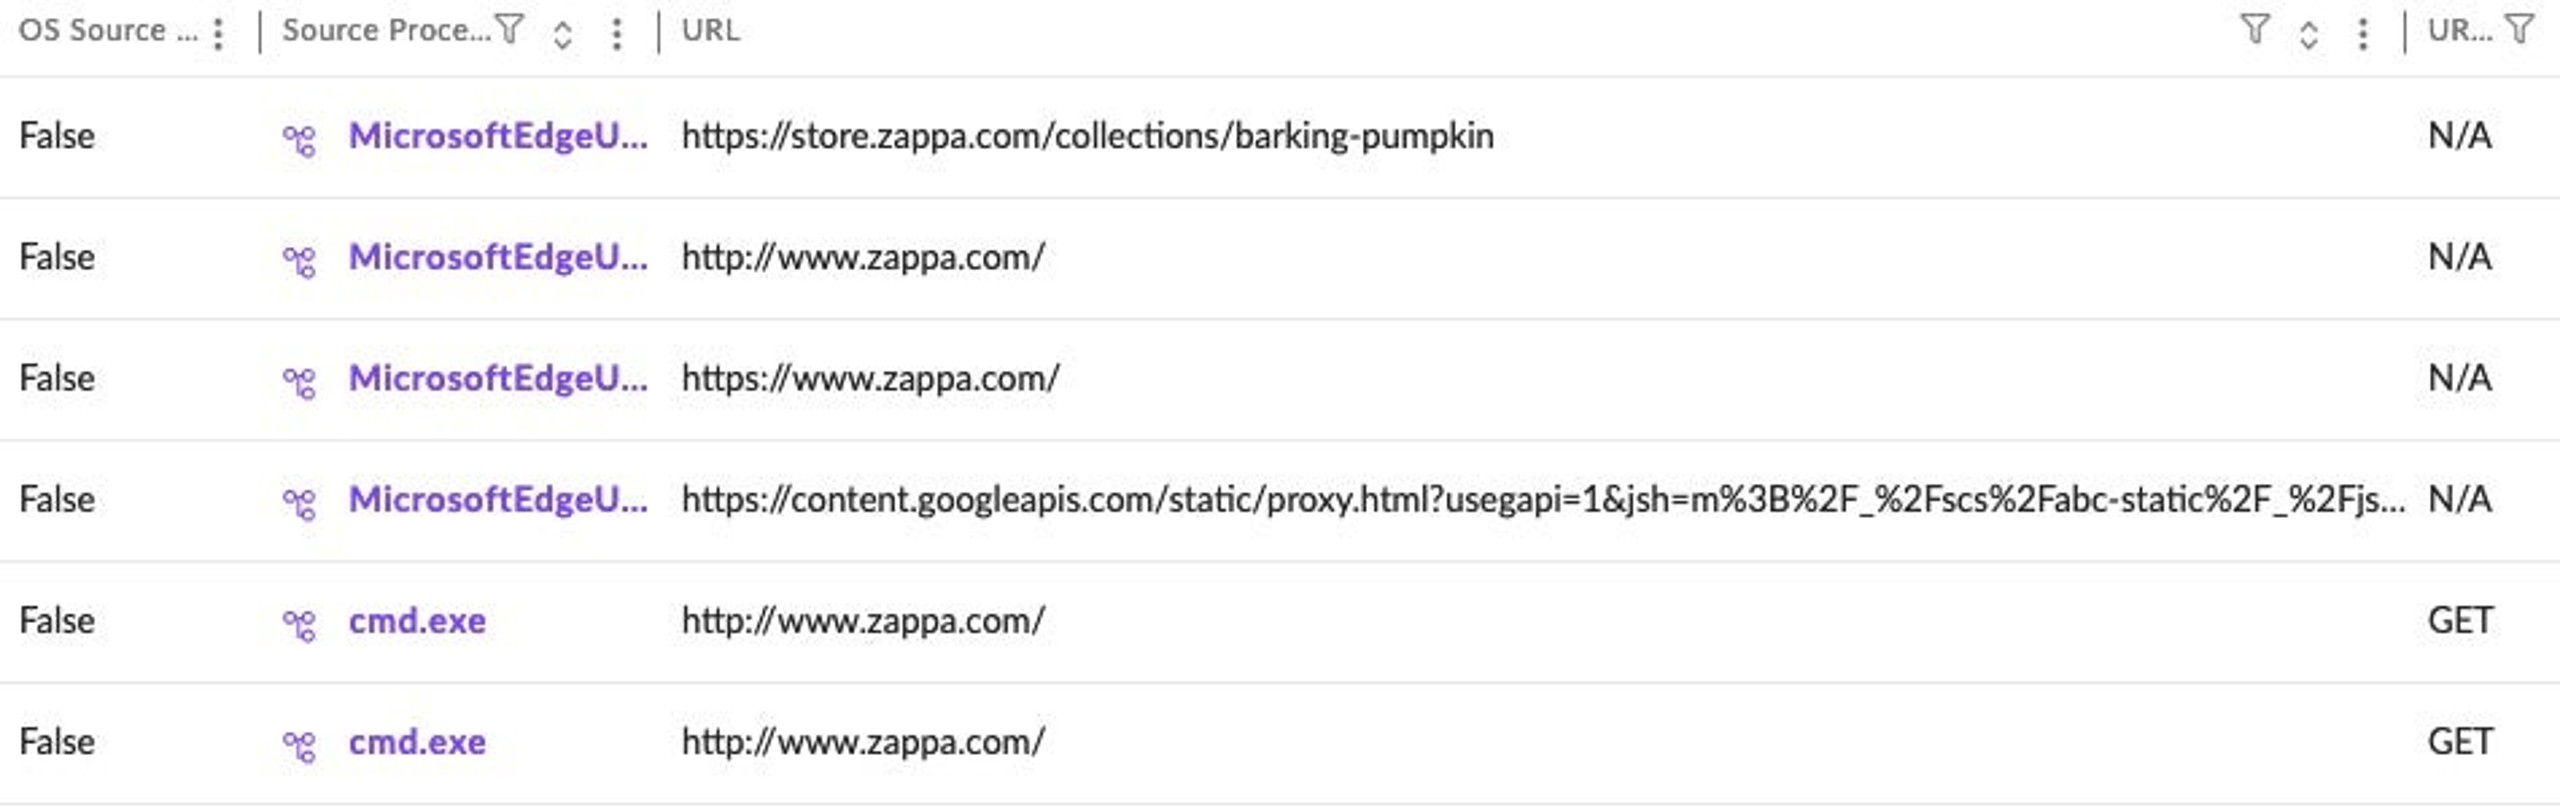Click the URL column header label

(x=710, y=30)
